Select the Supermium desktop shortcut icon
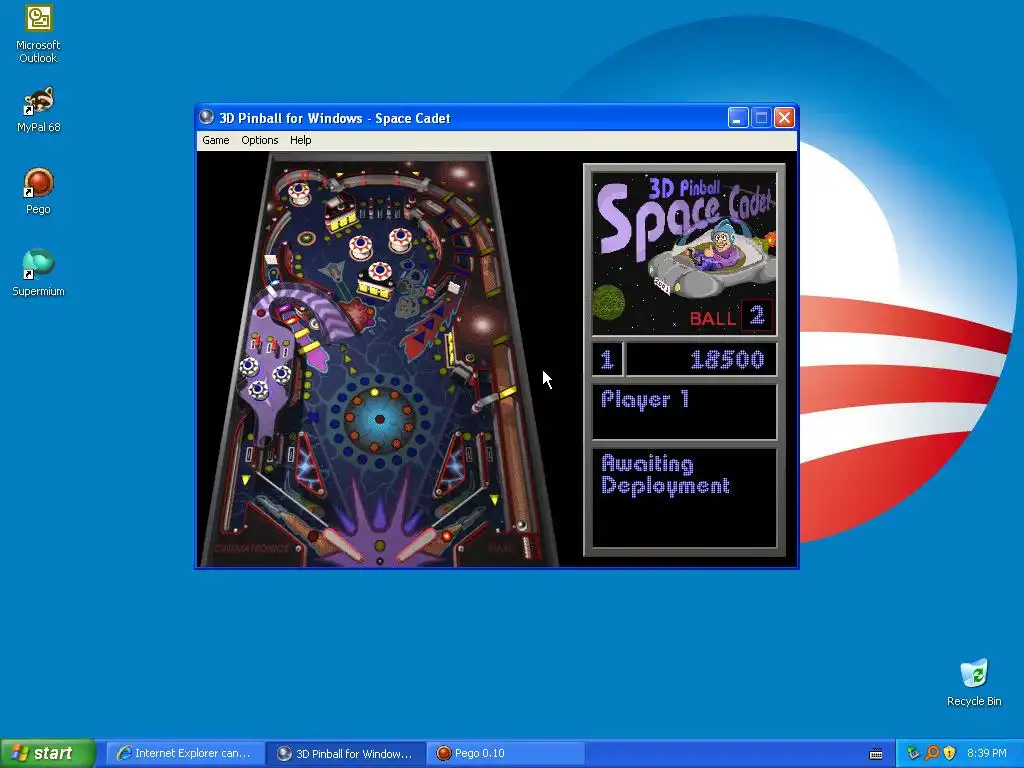The height and width of the screenshot is (768, 1024). [38, 273]
